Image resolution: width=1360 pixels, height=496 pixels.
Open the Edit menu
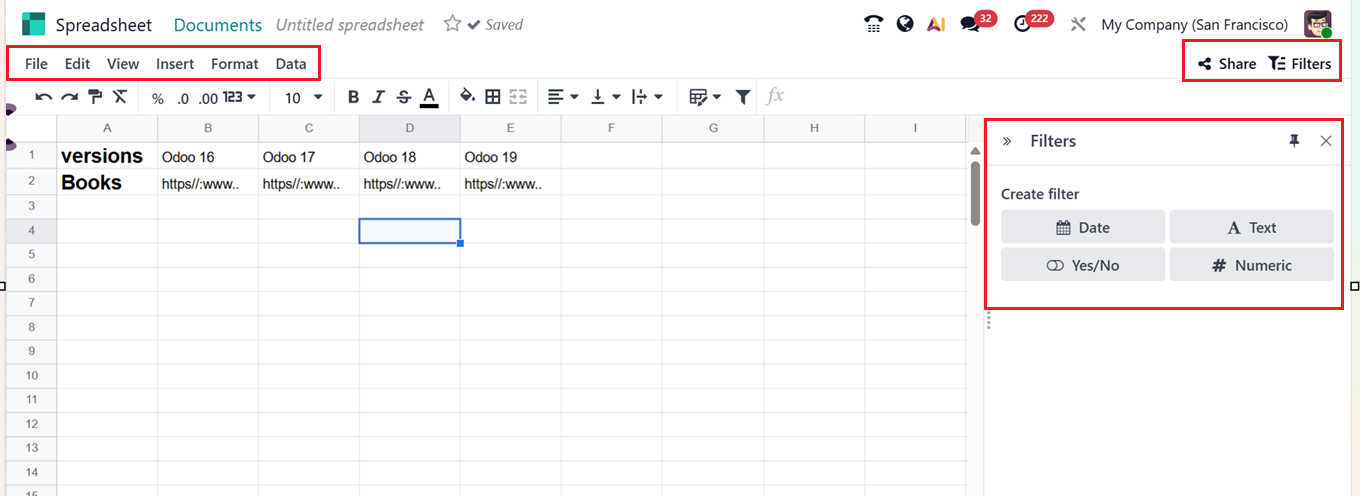point(78,63)
